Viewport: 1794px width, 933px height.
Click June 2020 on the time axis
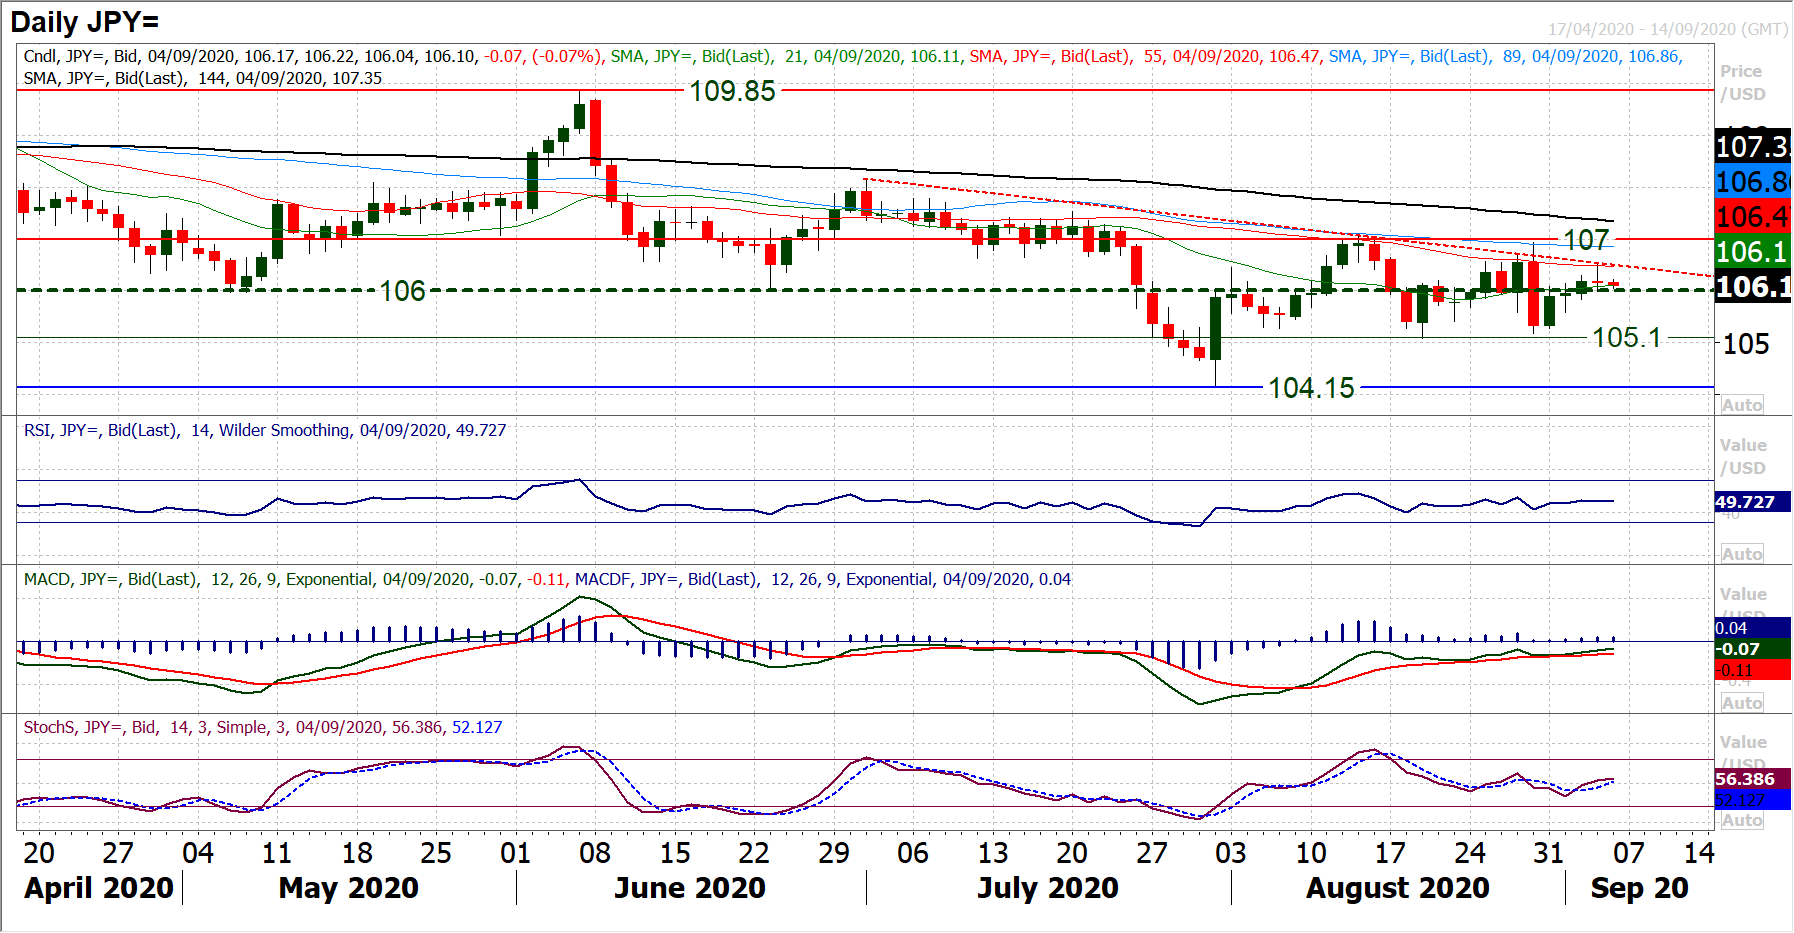[689, 888]
